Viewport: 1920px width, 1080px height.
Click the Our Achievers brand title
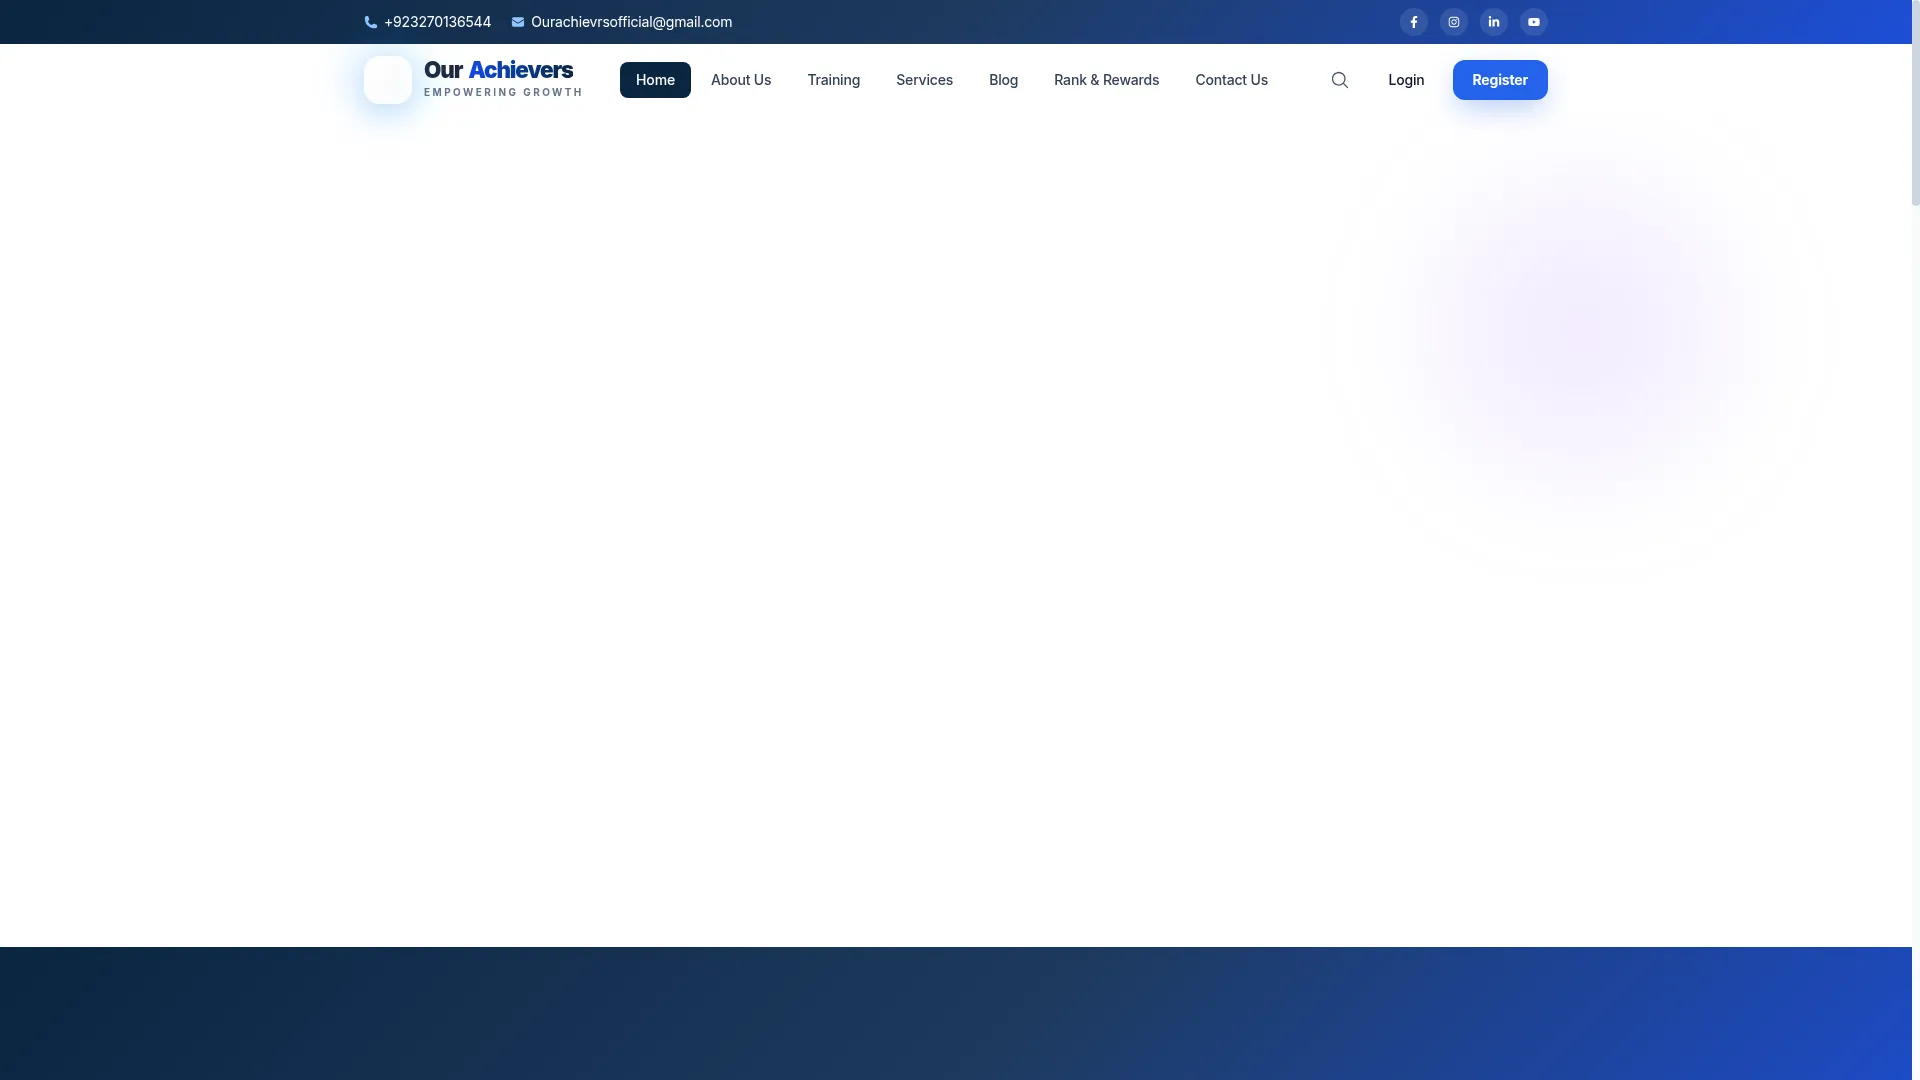click(498, 70)
